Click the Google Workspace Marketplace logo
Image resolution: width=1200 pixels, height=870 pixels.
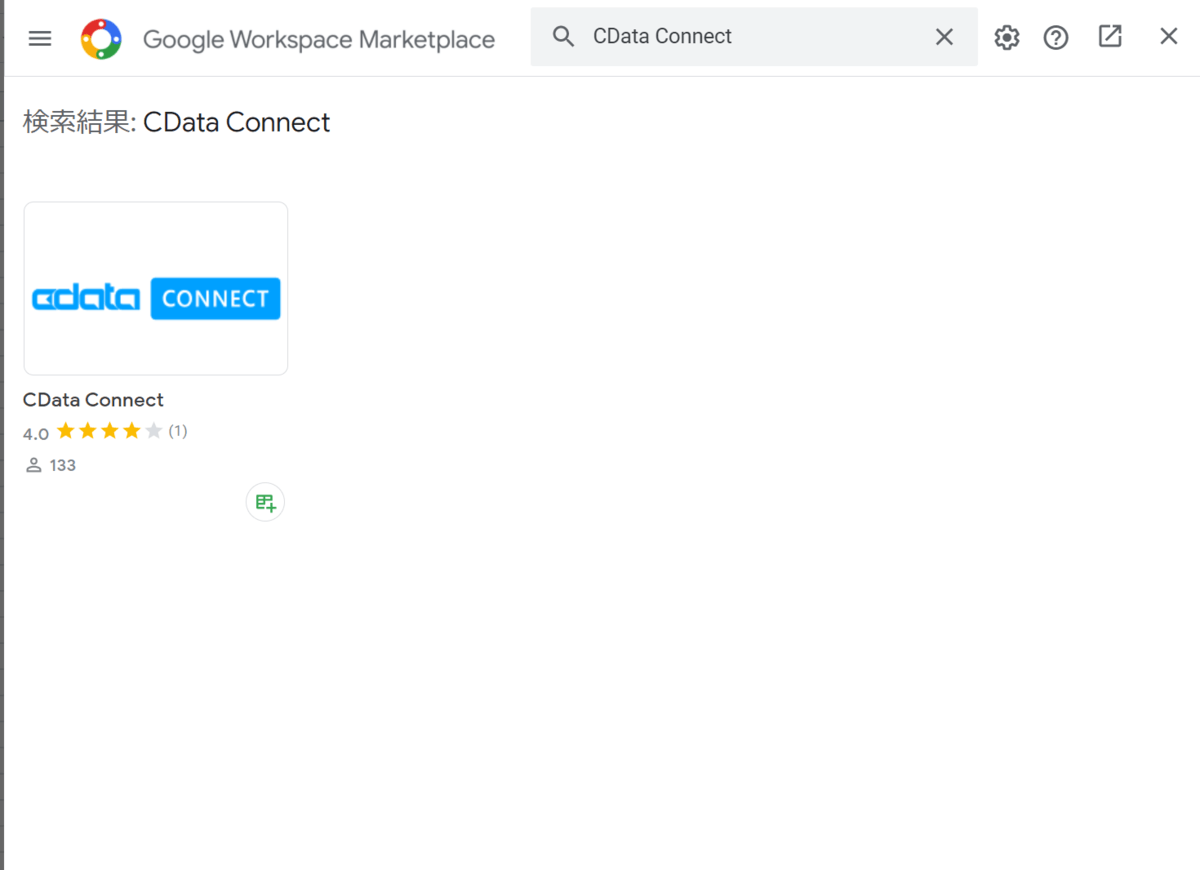101,39
